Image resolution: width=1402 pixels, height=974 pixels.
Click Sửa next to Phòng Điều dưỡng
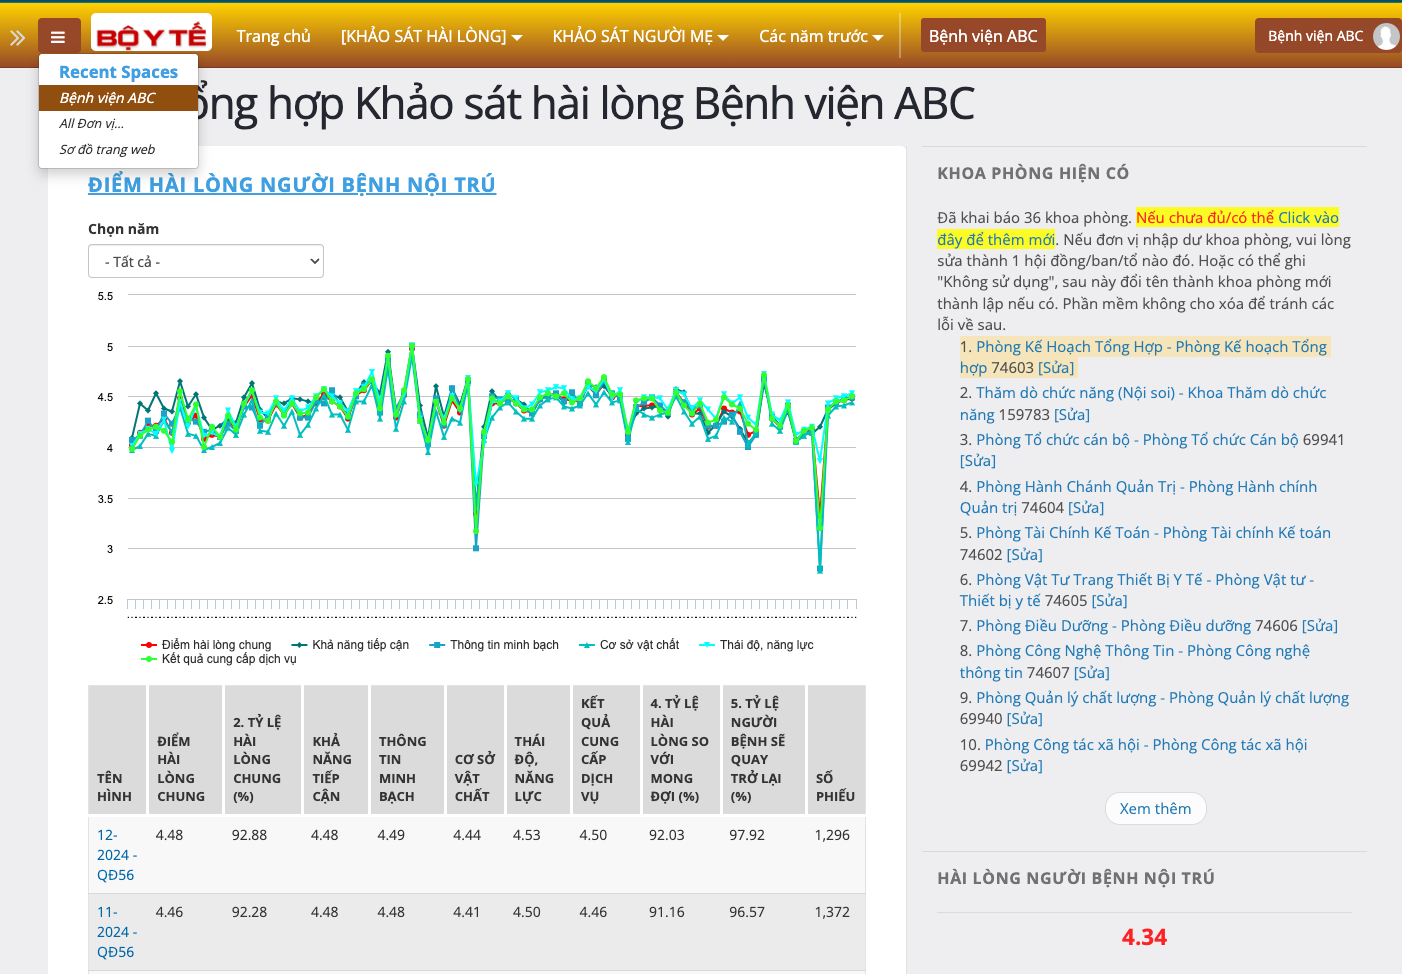point(1319,626)
